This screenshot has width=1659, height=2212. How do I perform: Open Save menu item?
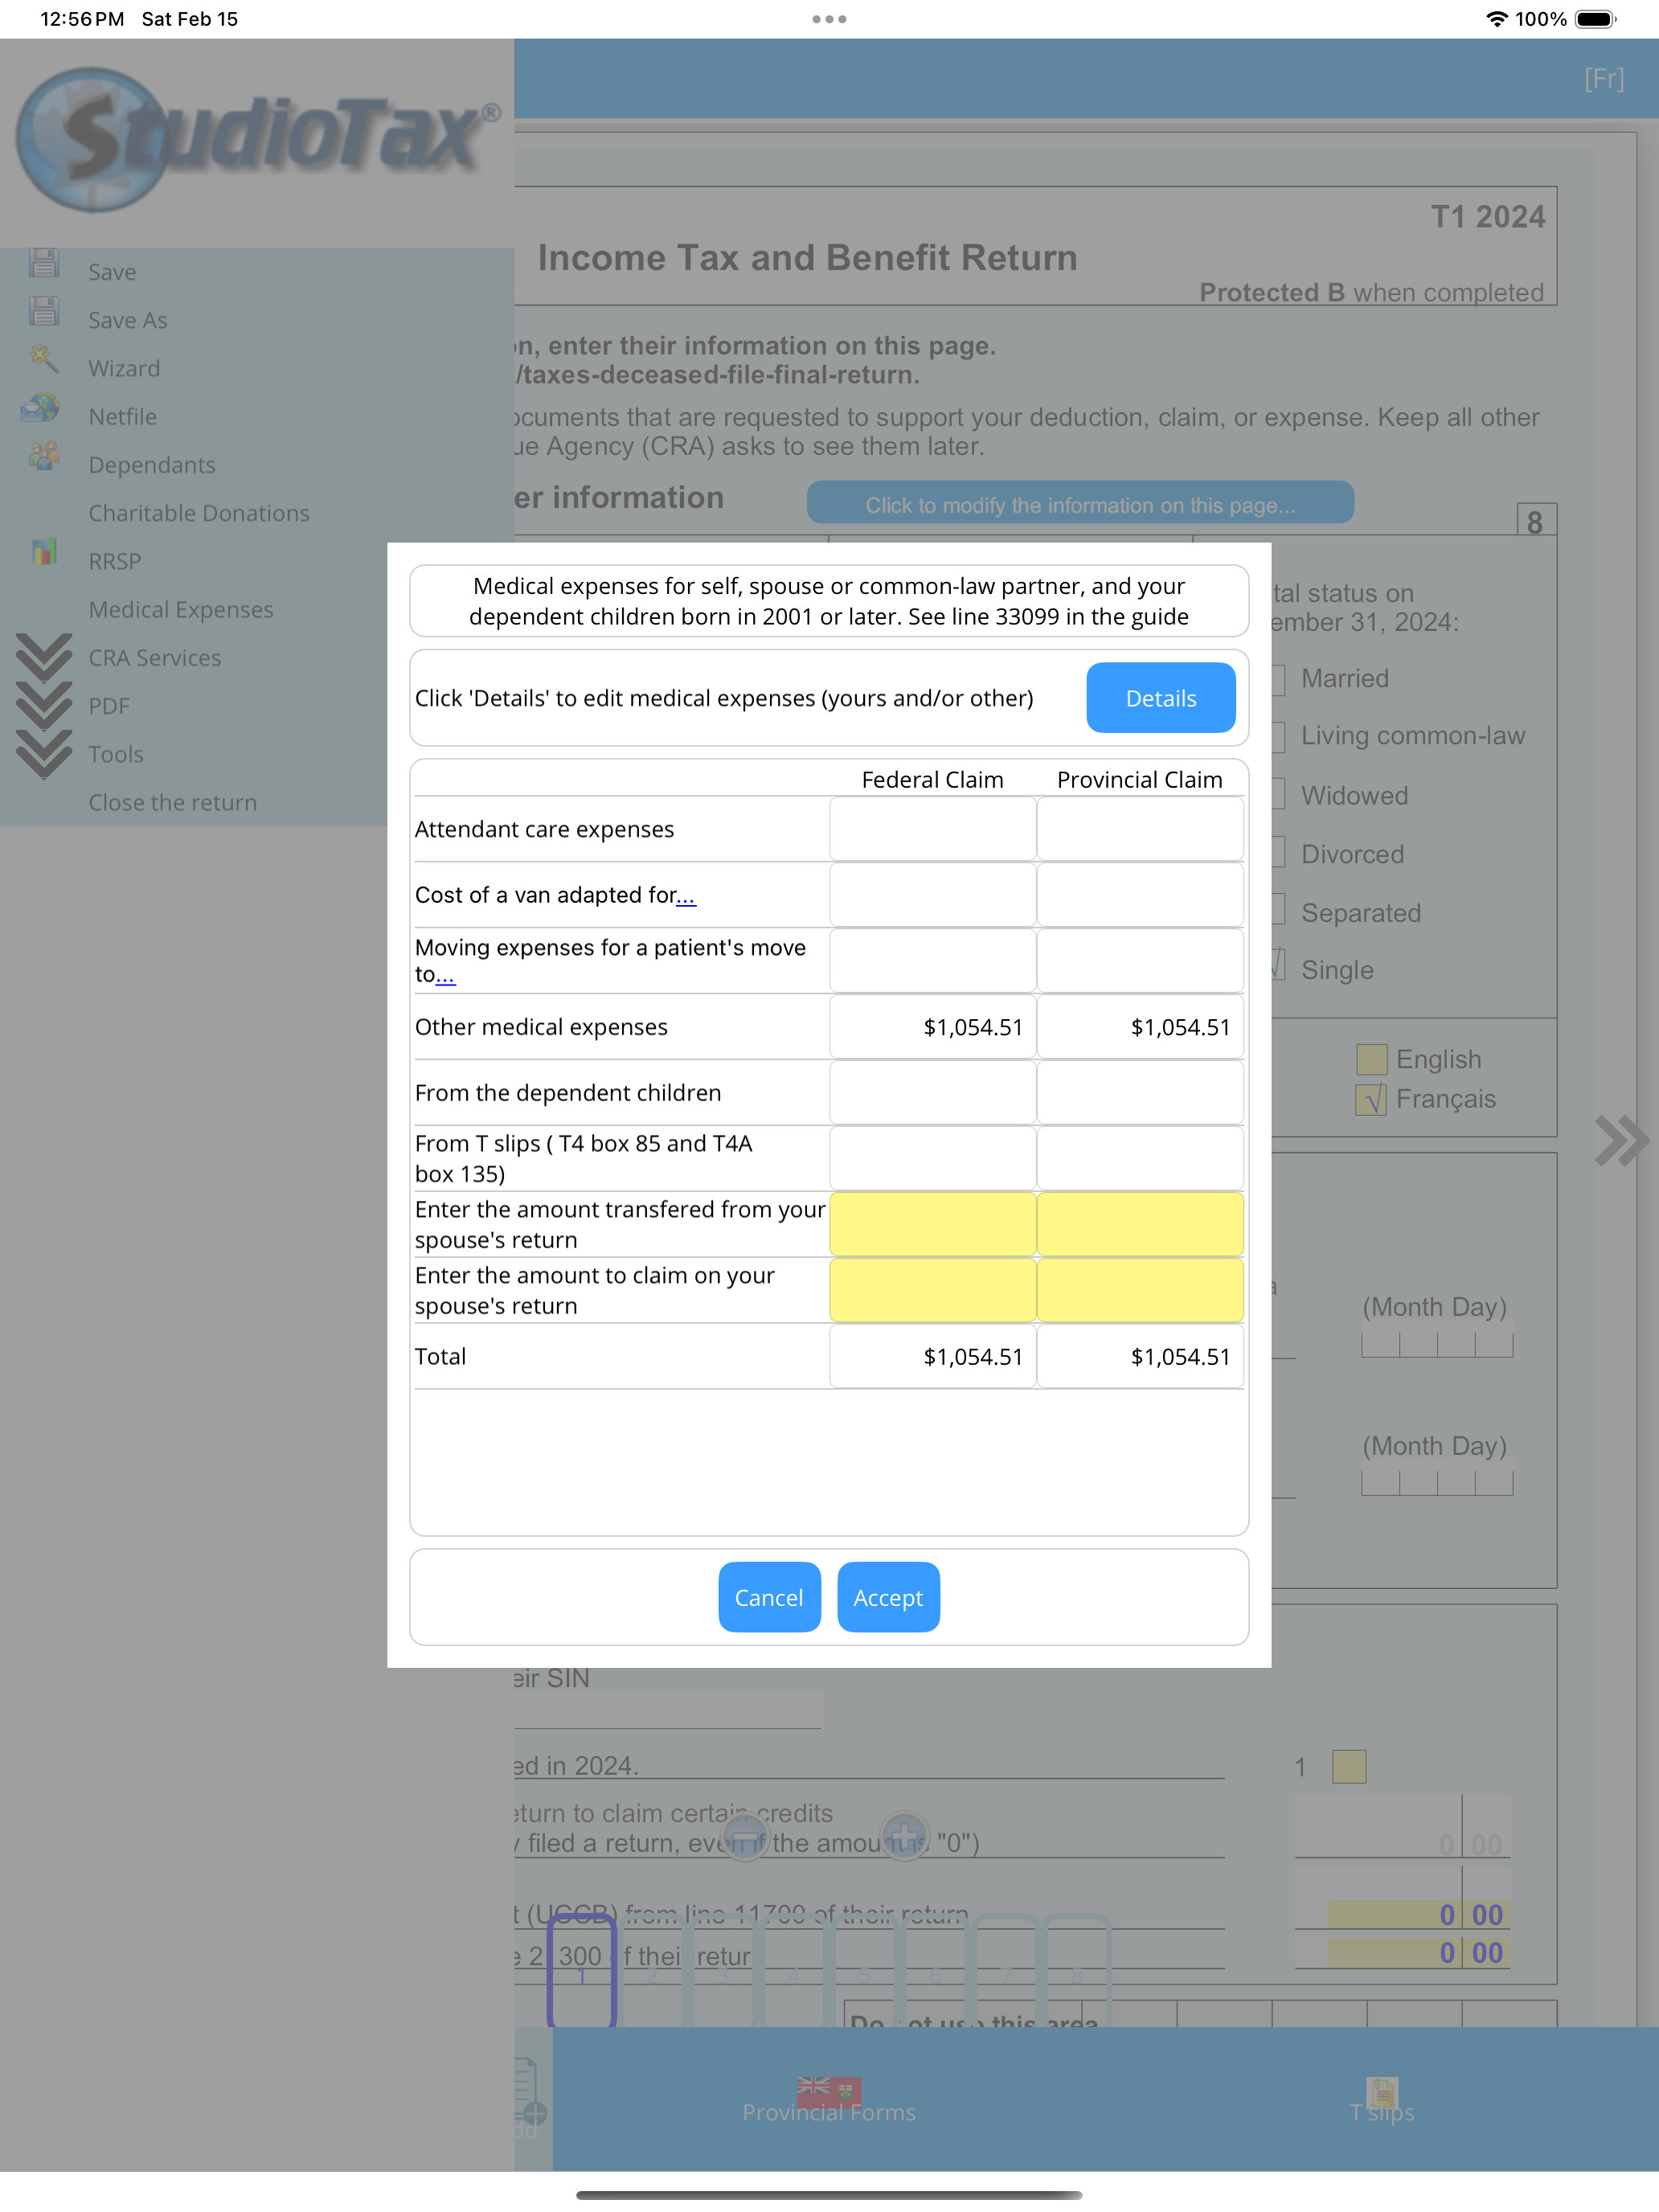(x=112, y=272)
